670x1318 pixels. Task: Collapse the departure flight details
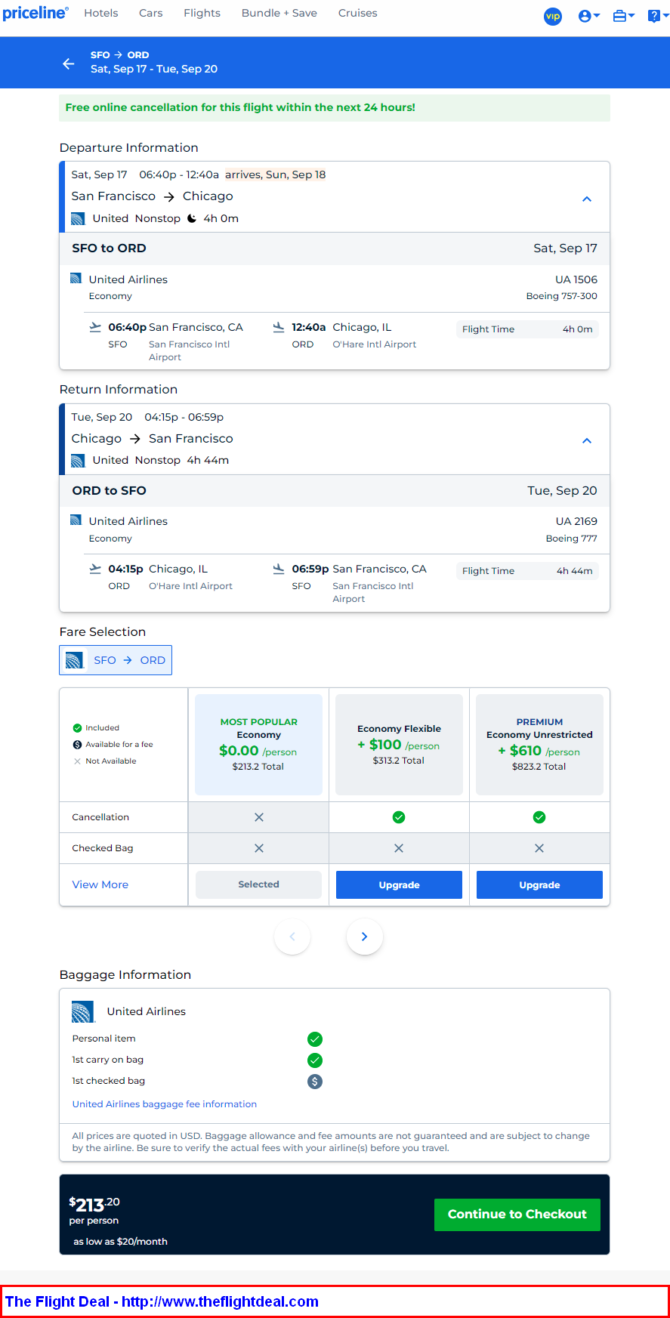[x=587, y=198]
